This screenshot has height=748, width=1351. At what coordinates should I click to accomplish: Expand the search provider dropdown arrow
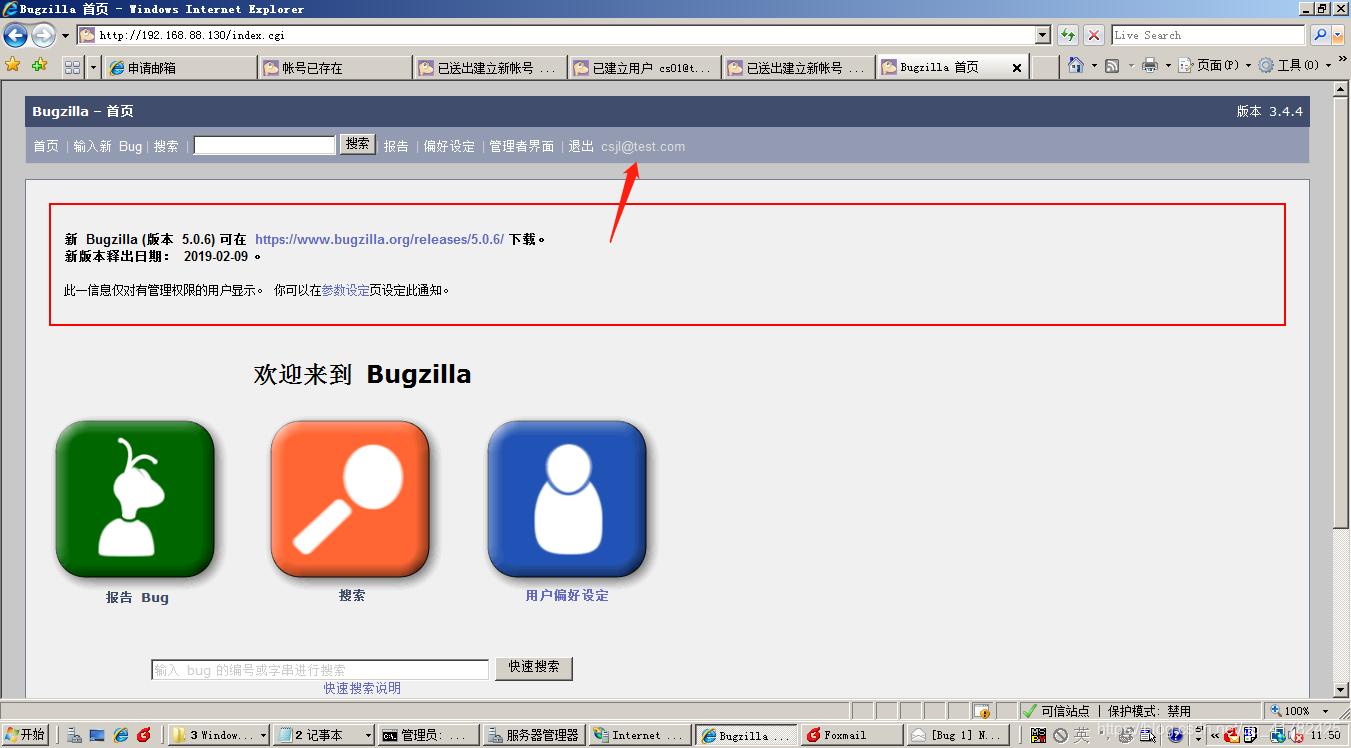pos(1340,35)
